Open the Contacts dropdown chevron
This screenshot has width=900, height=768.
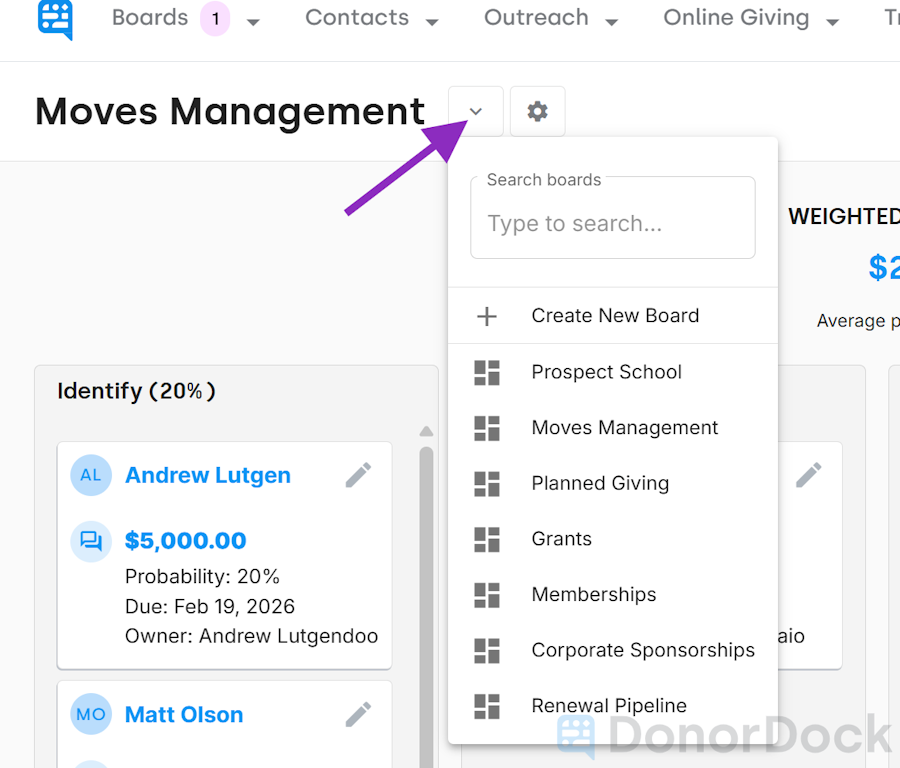point(431,20)
